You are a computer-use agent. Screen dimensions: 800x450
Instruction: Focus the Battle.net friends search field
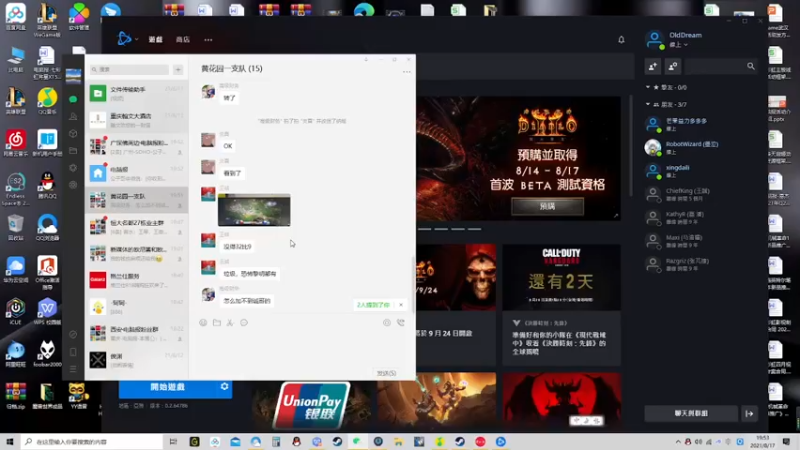point(720,66)
